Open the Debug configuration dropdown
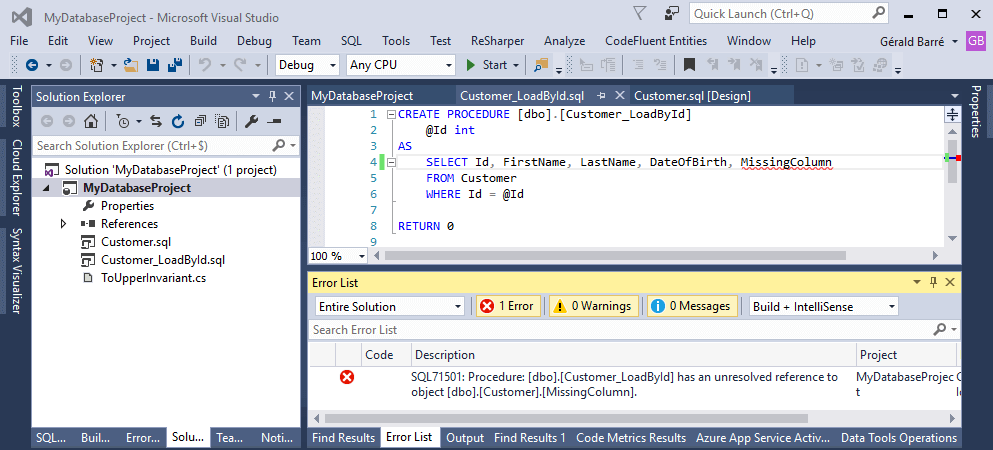993x450 pixels. 307,65
